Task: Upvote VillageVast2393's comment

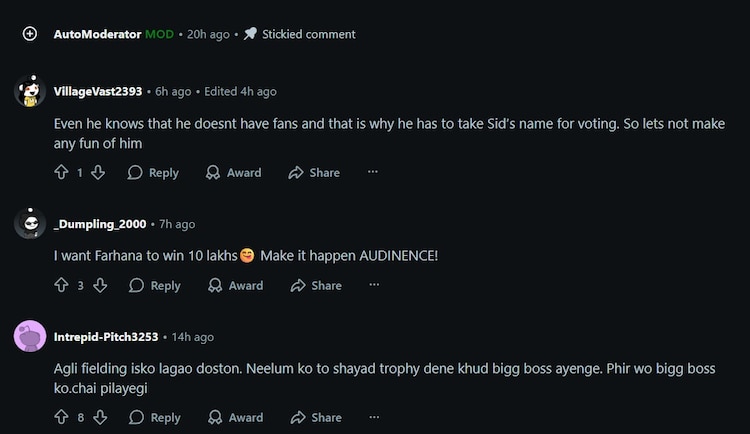Action: pyautogui.click(x=61, y=173)
